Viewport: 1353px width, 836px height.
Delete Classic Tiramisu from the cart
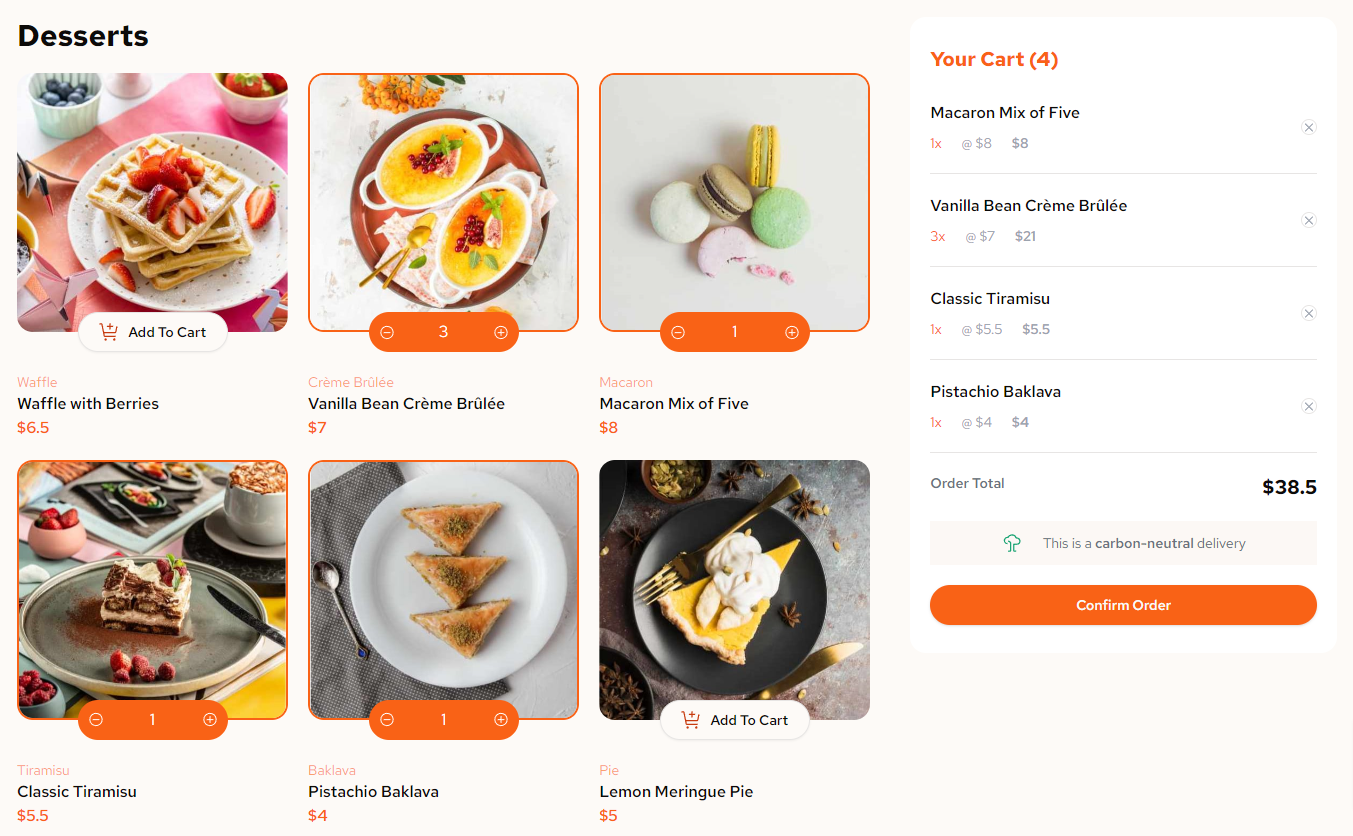1309,313
